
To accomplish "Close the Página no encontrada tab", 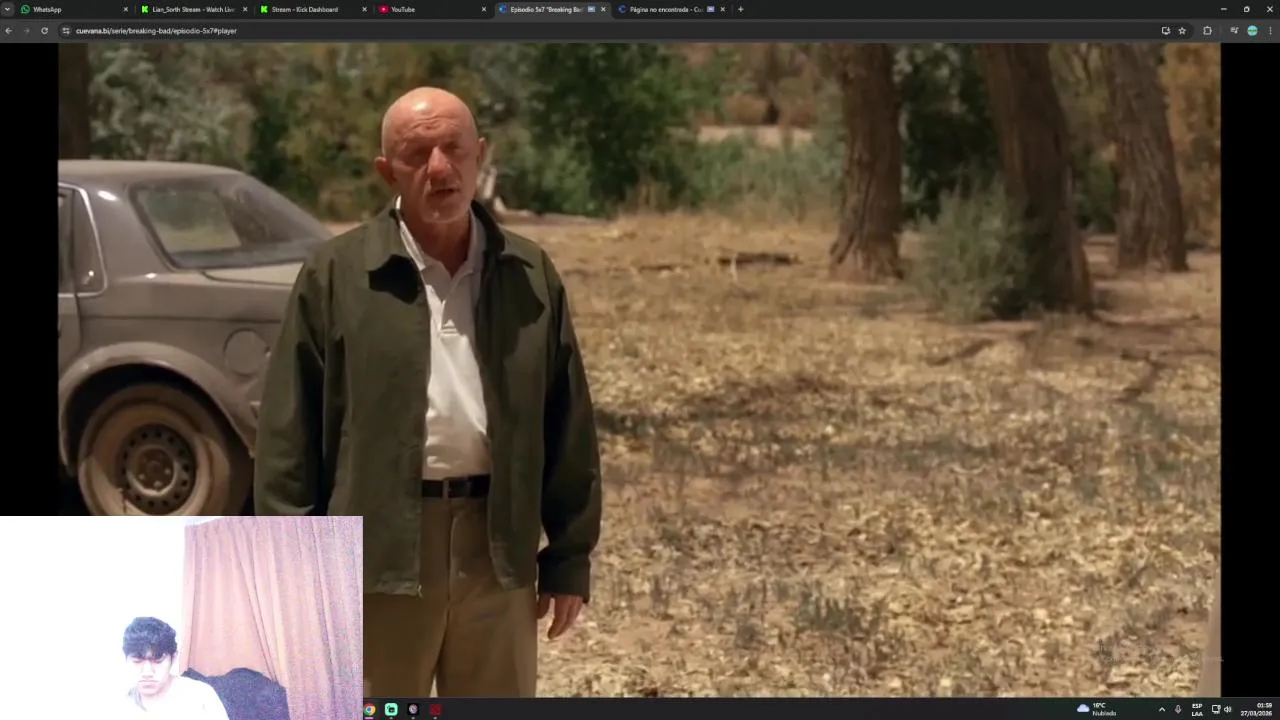I will pos(723,9).
